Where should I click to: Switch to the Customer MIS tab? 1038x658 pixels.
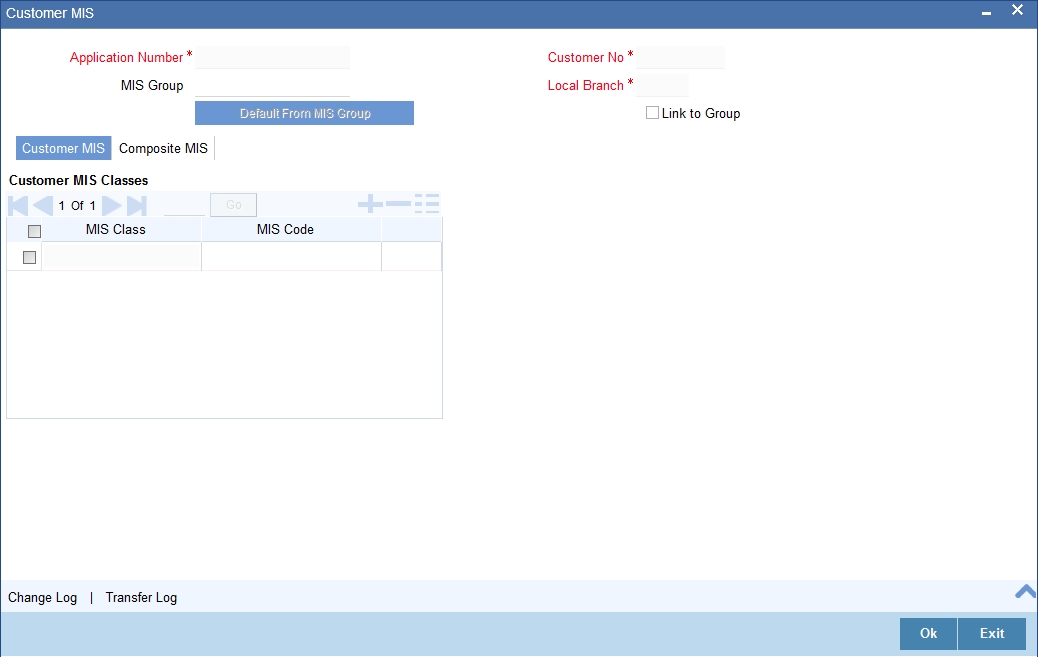(64, 148)
